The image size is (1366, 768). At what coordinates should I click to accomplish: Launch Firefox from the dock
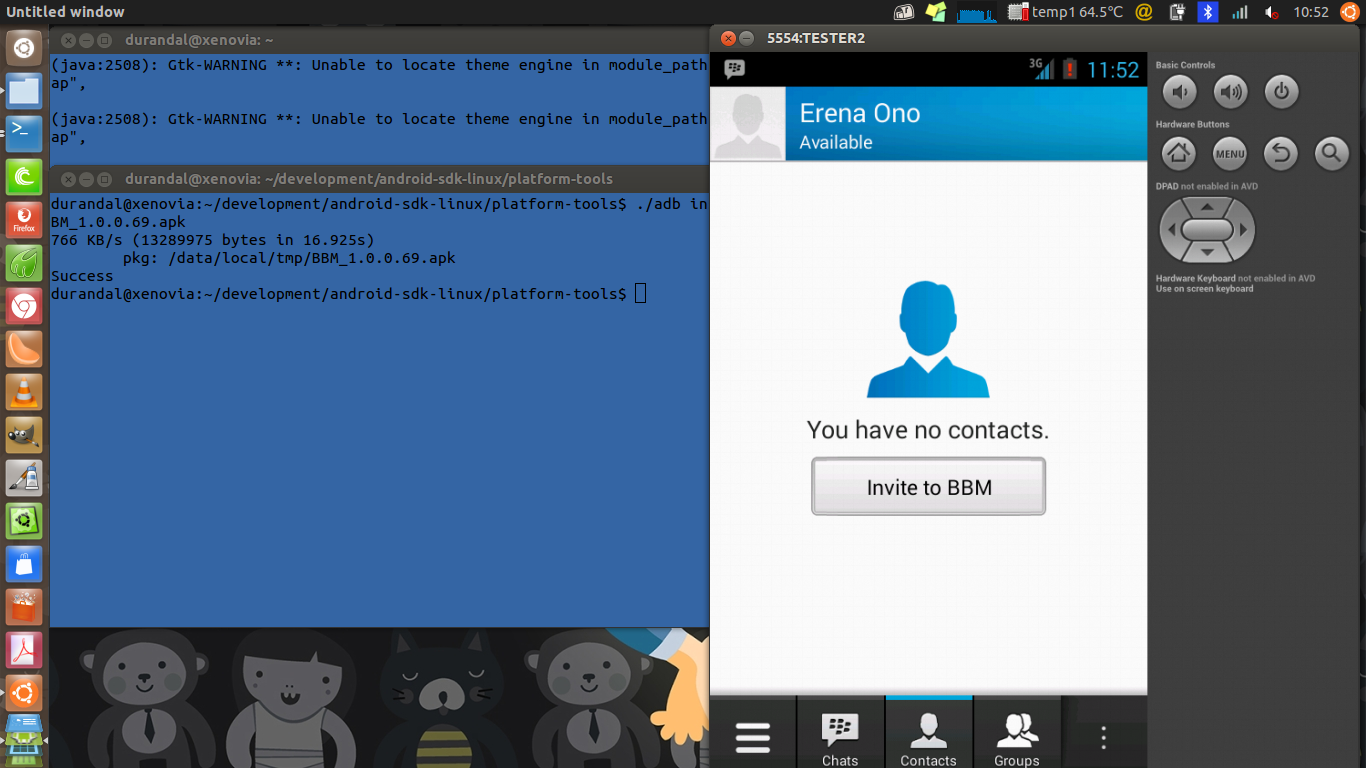(x=25, y=219)
